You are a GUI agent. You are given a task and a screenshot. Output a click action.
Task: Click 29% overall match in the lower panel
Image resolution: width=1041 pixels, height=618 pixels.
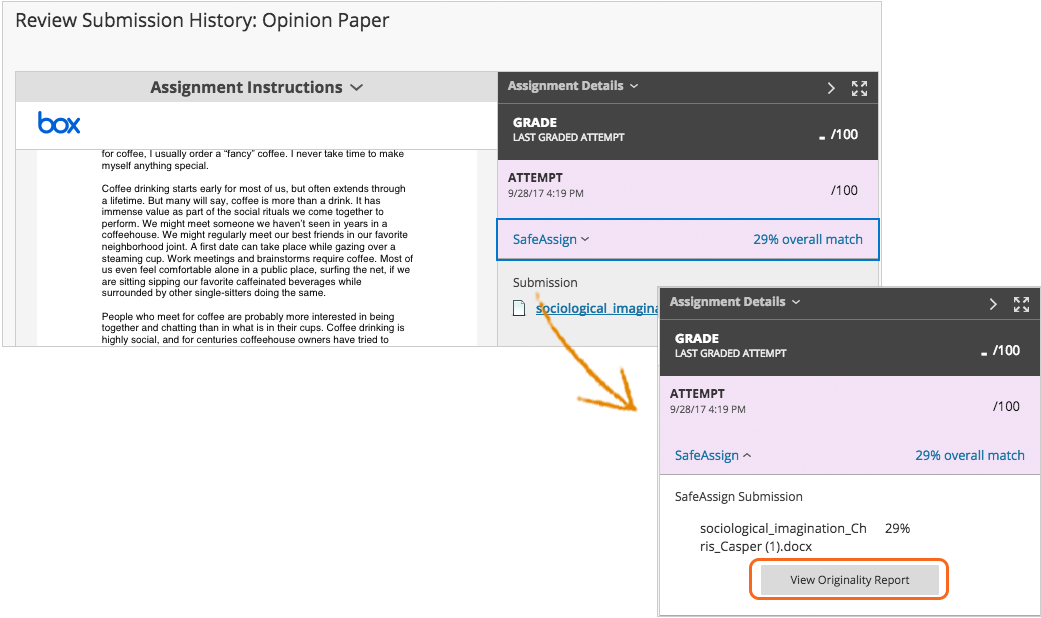click(969, 455)
